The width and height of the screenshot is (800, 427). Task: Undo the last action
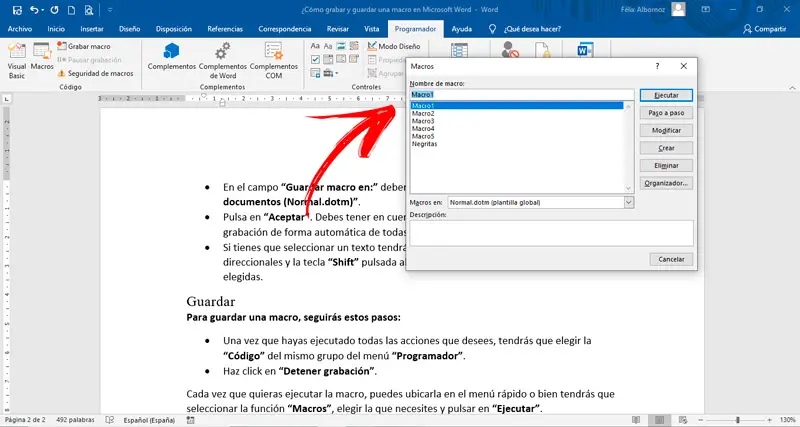[x=34, y=10]
